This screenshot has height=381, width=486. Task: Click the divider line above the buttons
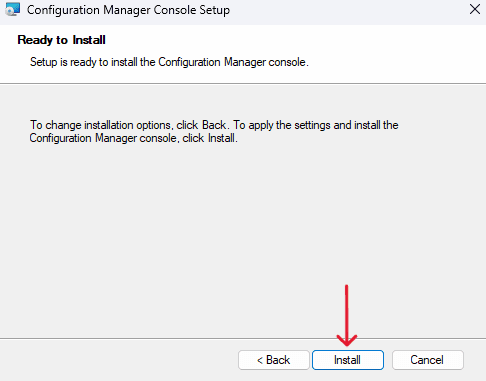[x=243, y=339]
